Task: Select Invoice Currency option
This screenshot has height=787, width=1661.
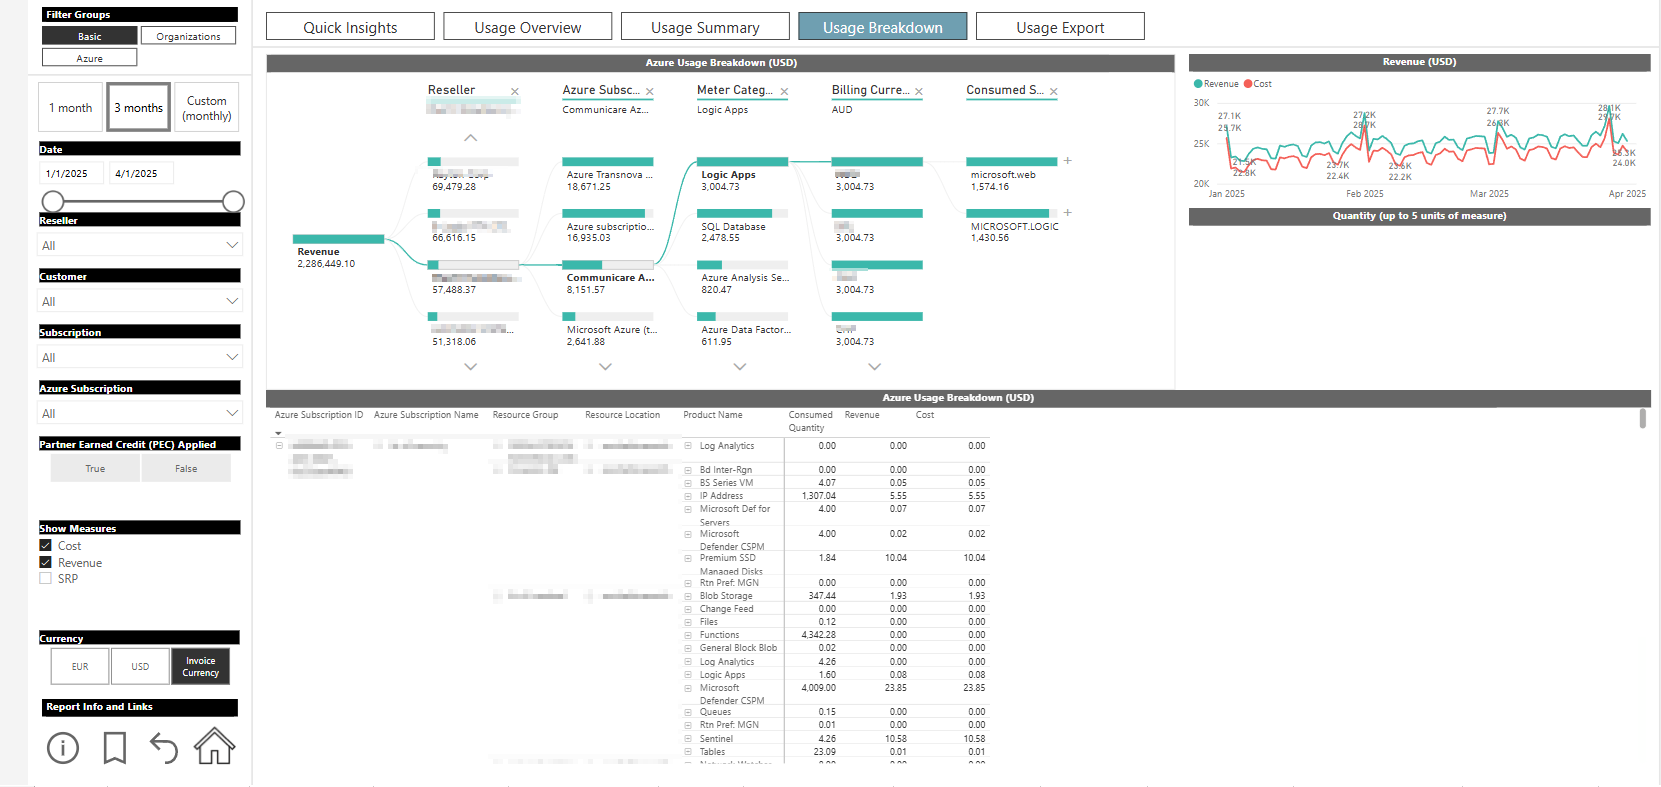Action: (x=200, y=666)
